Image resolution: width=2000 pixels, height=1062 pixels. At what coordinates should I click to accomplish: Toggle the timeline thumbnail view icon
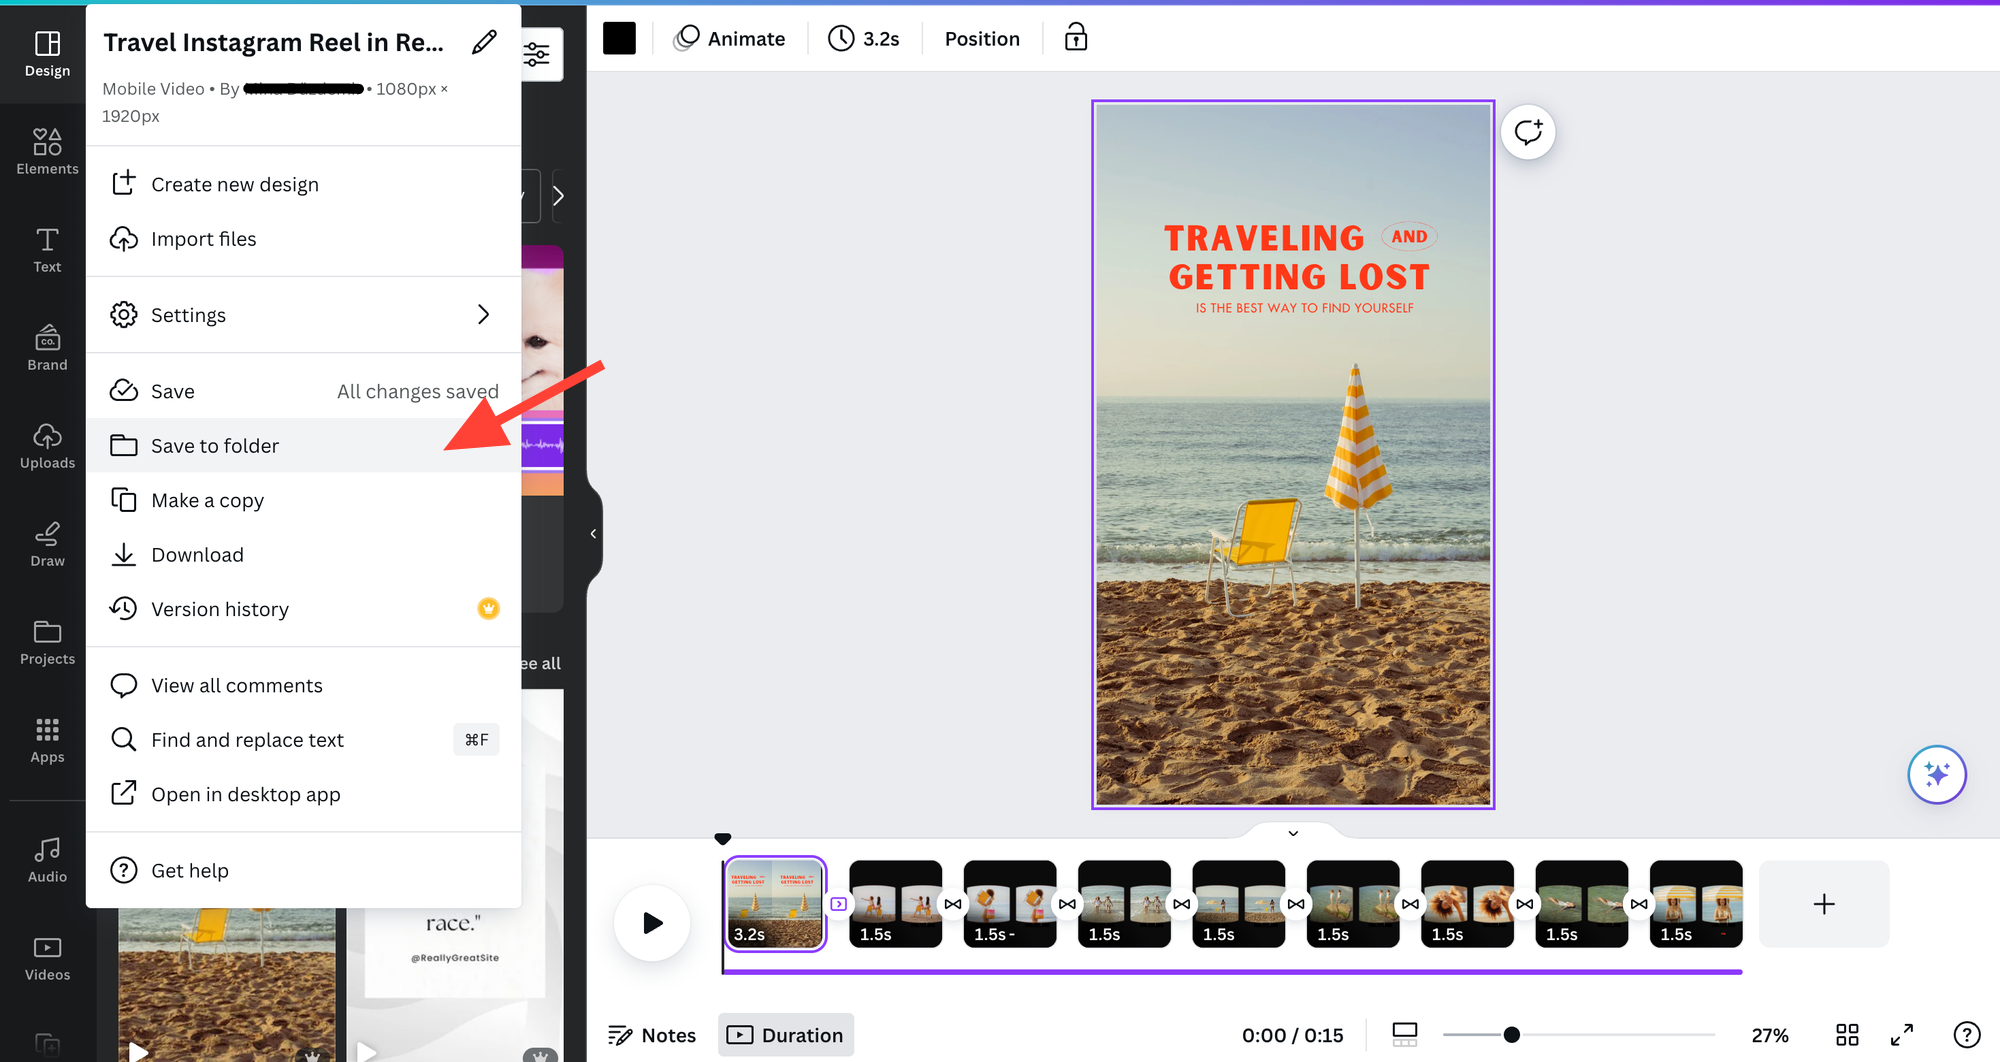(1405, 1035)
